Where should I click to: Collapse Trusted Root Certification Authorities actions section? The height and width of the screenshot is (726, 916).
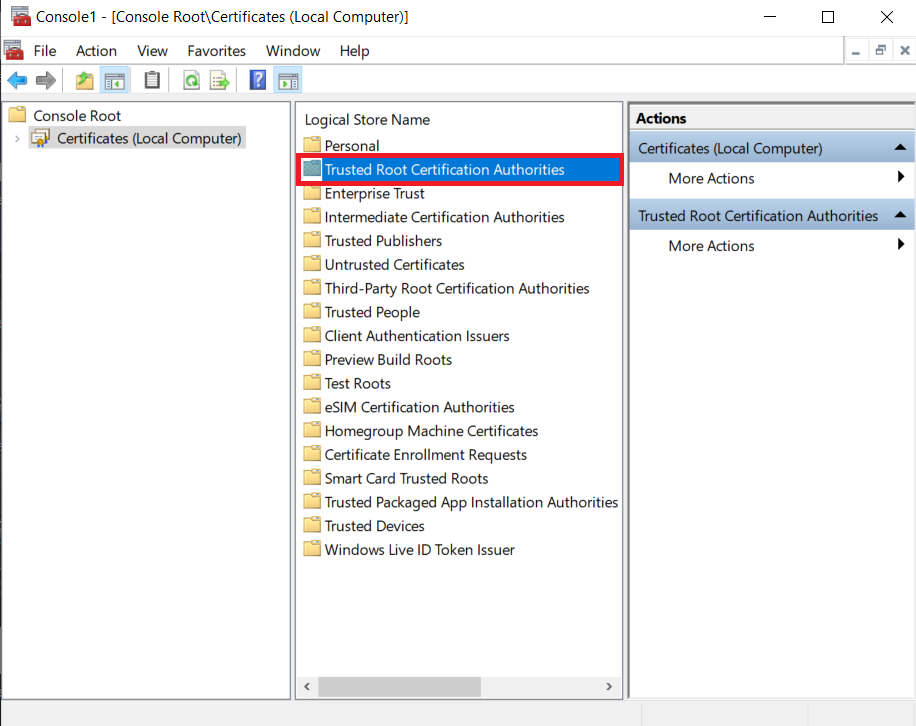click(900, 216)
